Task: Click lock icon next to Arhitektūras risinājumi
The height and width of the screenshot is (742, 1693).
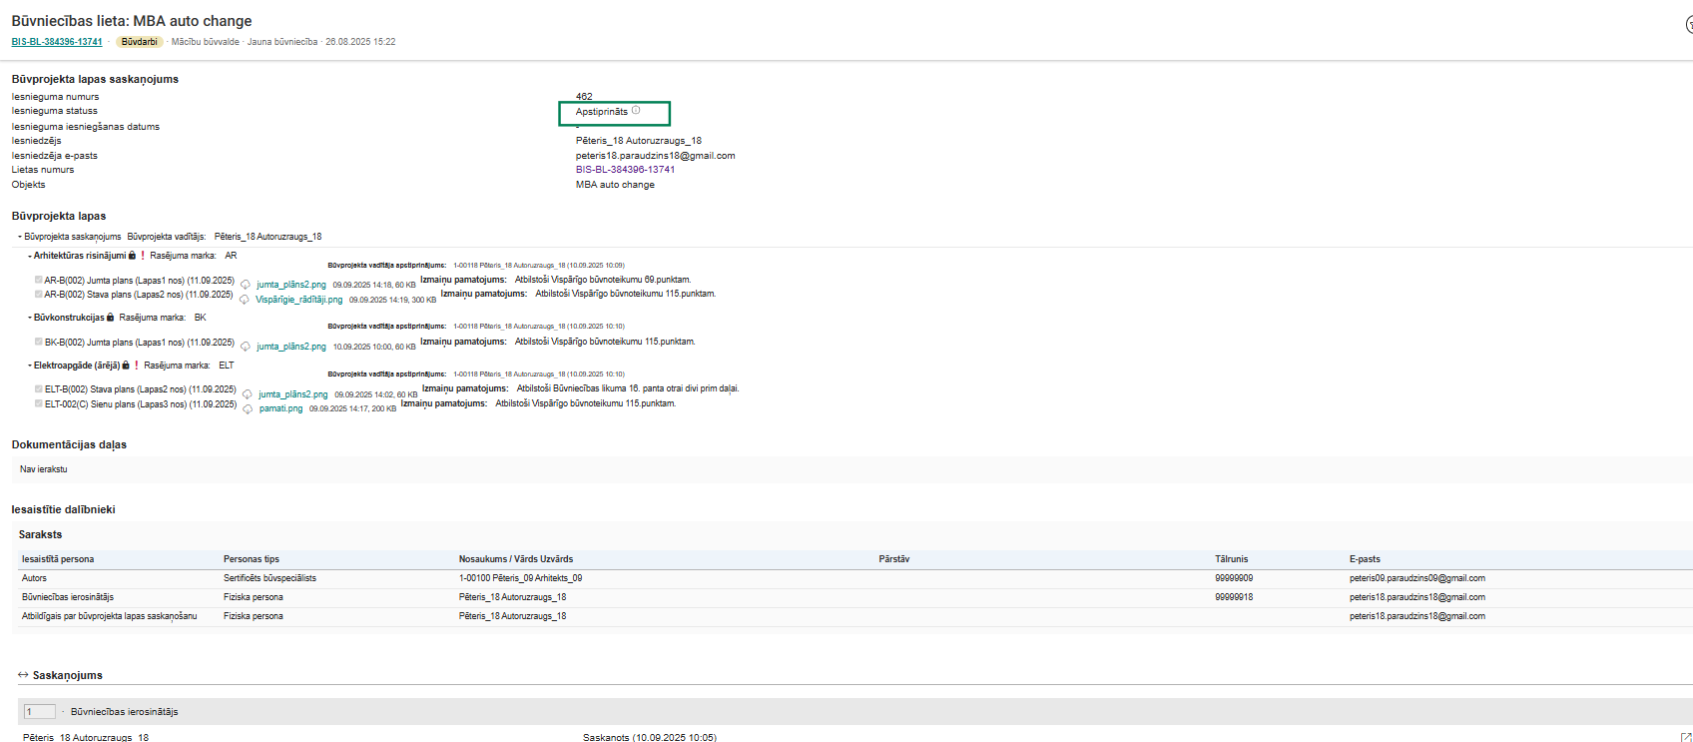Action: pos(132,256)
